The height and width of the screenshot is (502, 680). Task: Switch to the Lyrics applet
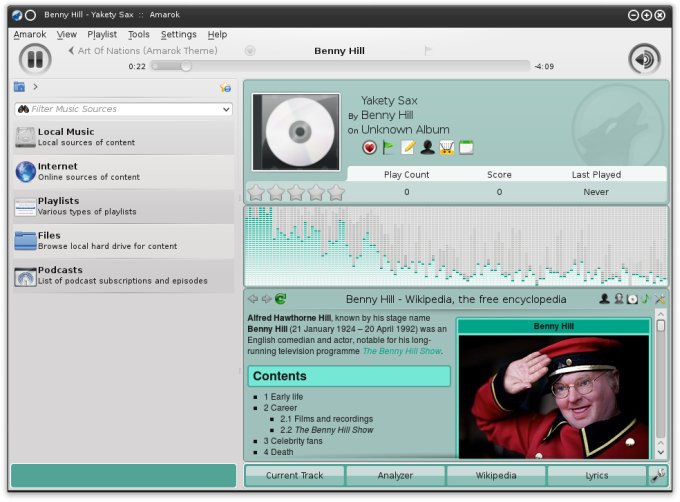597,476
